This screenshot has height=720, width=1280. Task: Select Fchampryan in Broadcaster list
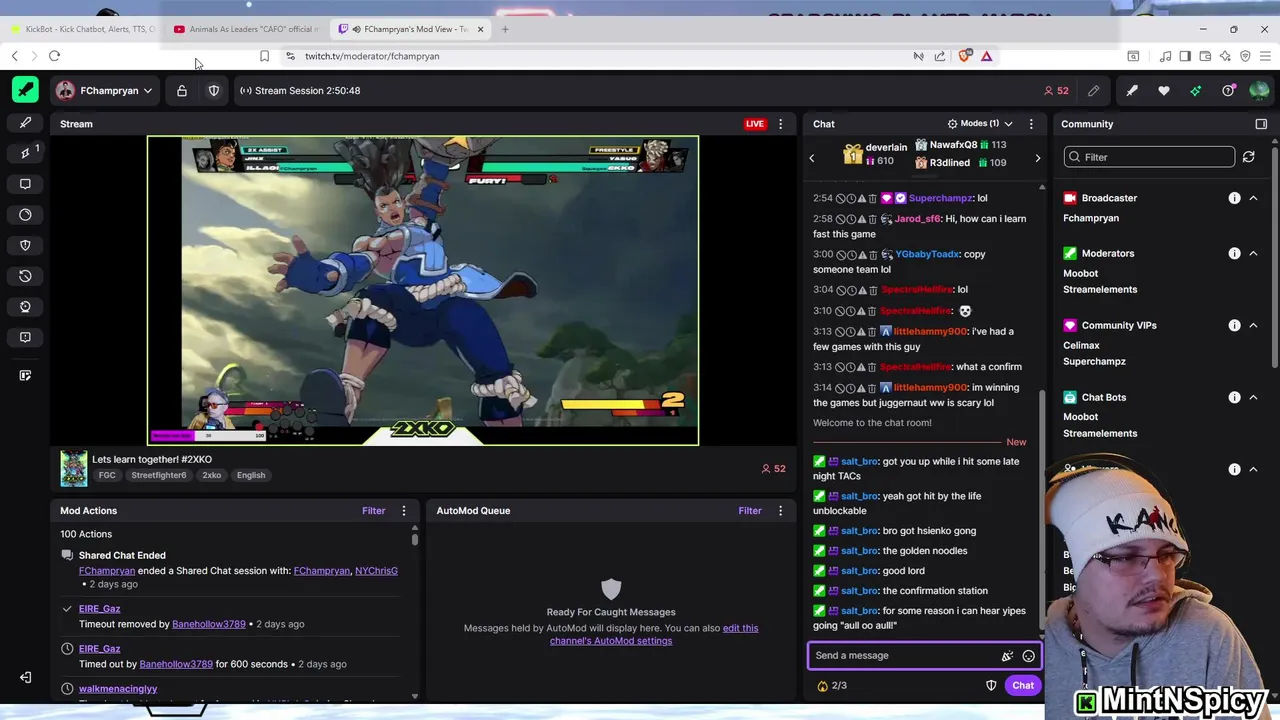(x=1091, y=218)
